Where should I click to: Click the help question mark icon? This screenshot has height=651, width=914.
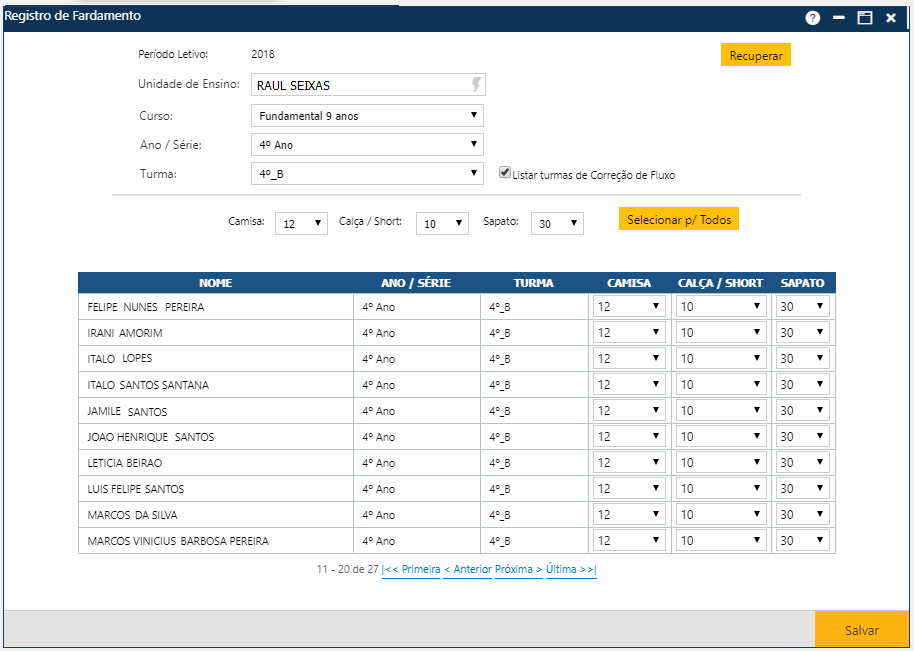813,18
